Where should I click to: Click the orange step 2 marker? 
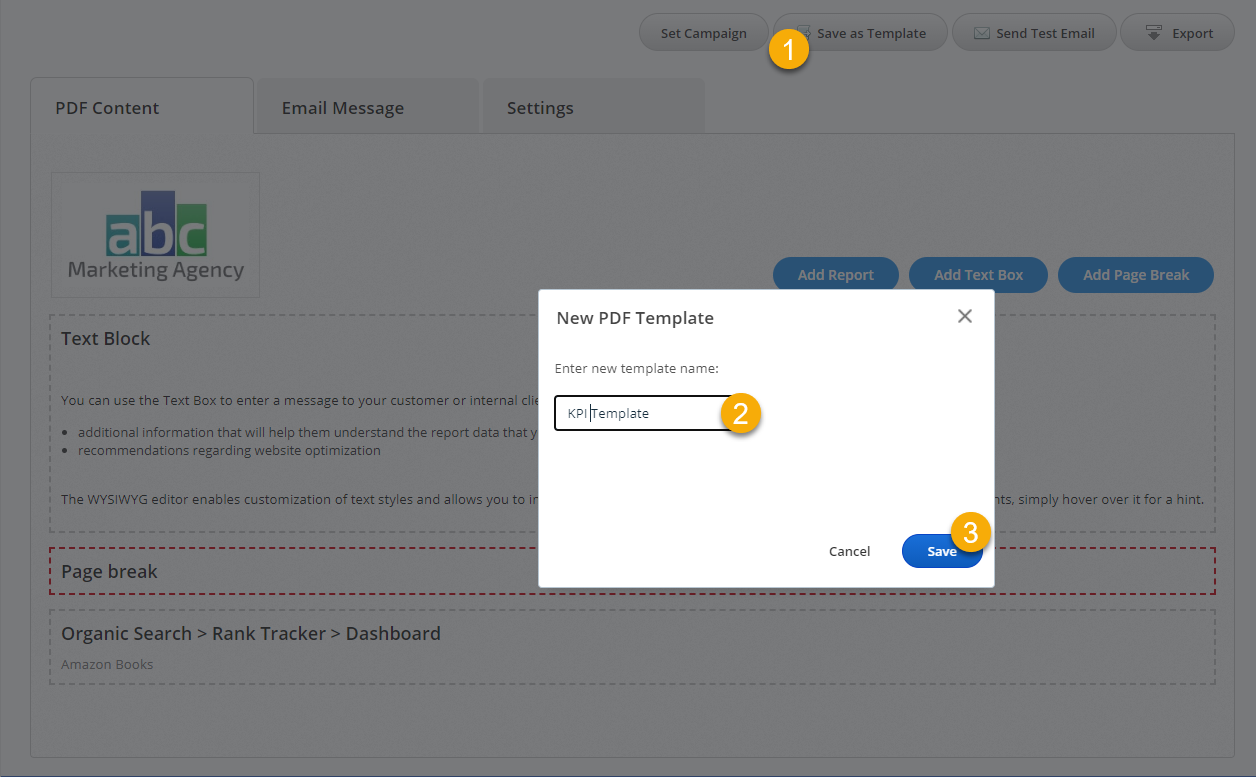click(740, 413)
